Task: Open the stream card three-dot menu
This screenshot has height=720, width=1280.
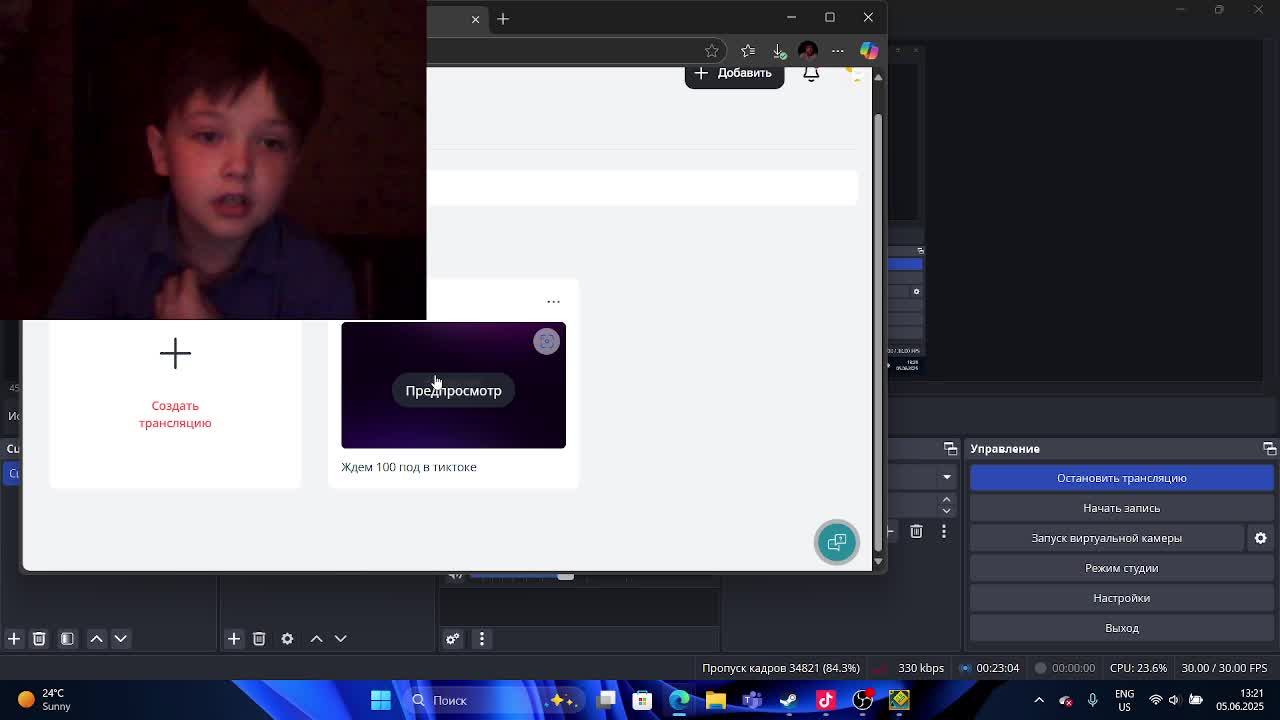Action: [553, 301]
